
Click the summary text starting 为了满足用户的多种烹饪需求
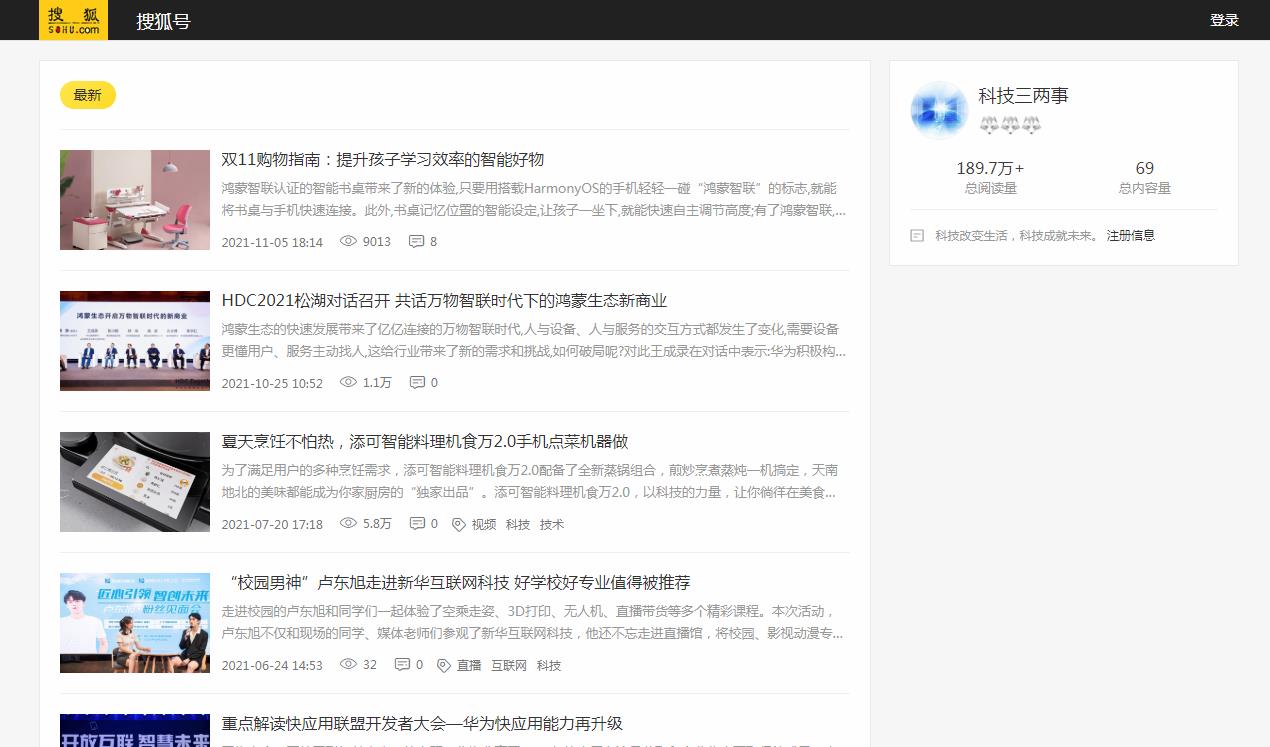[530, 482]
